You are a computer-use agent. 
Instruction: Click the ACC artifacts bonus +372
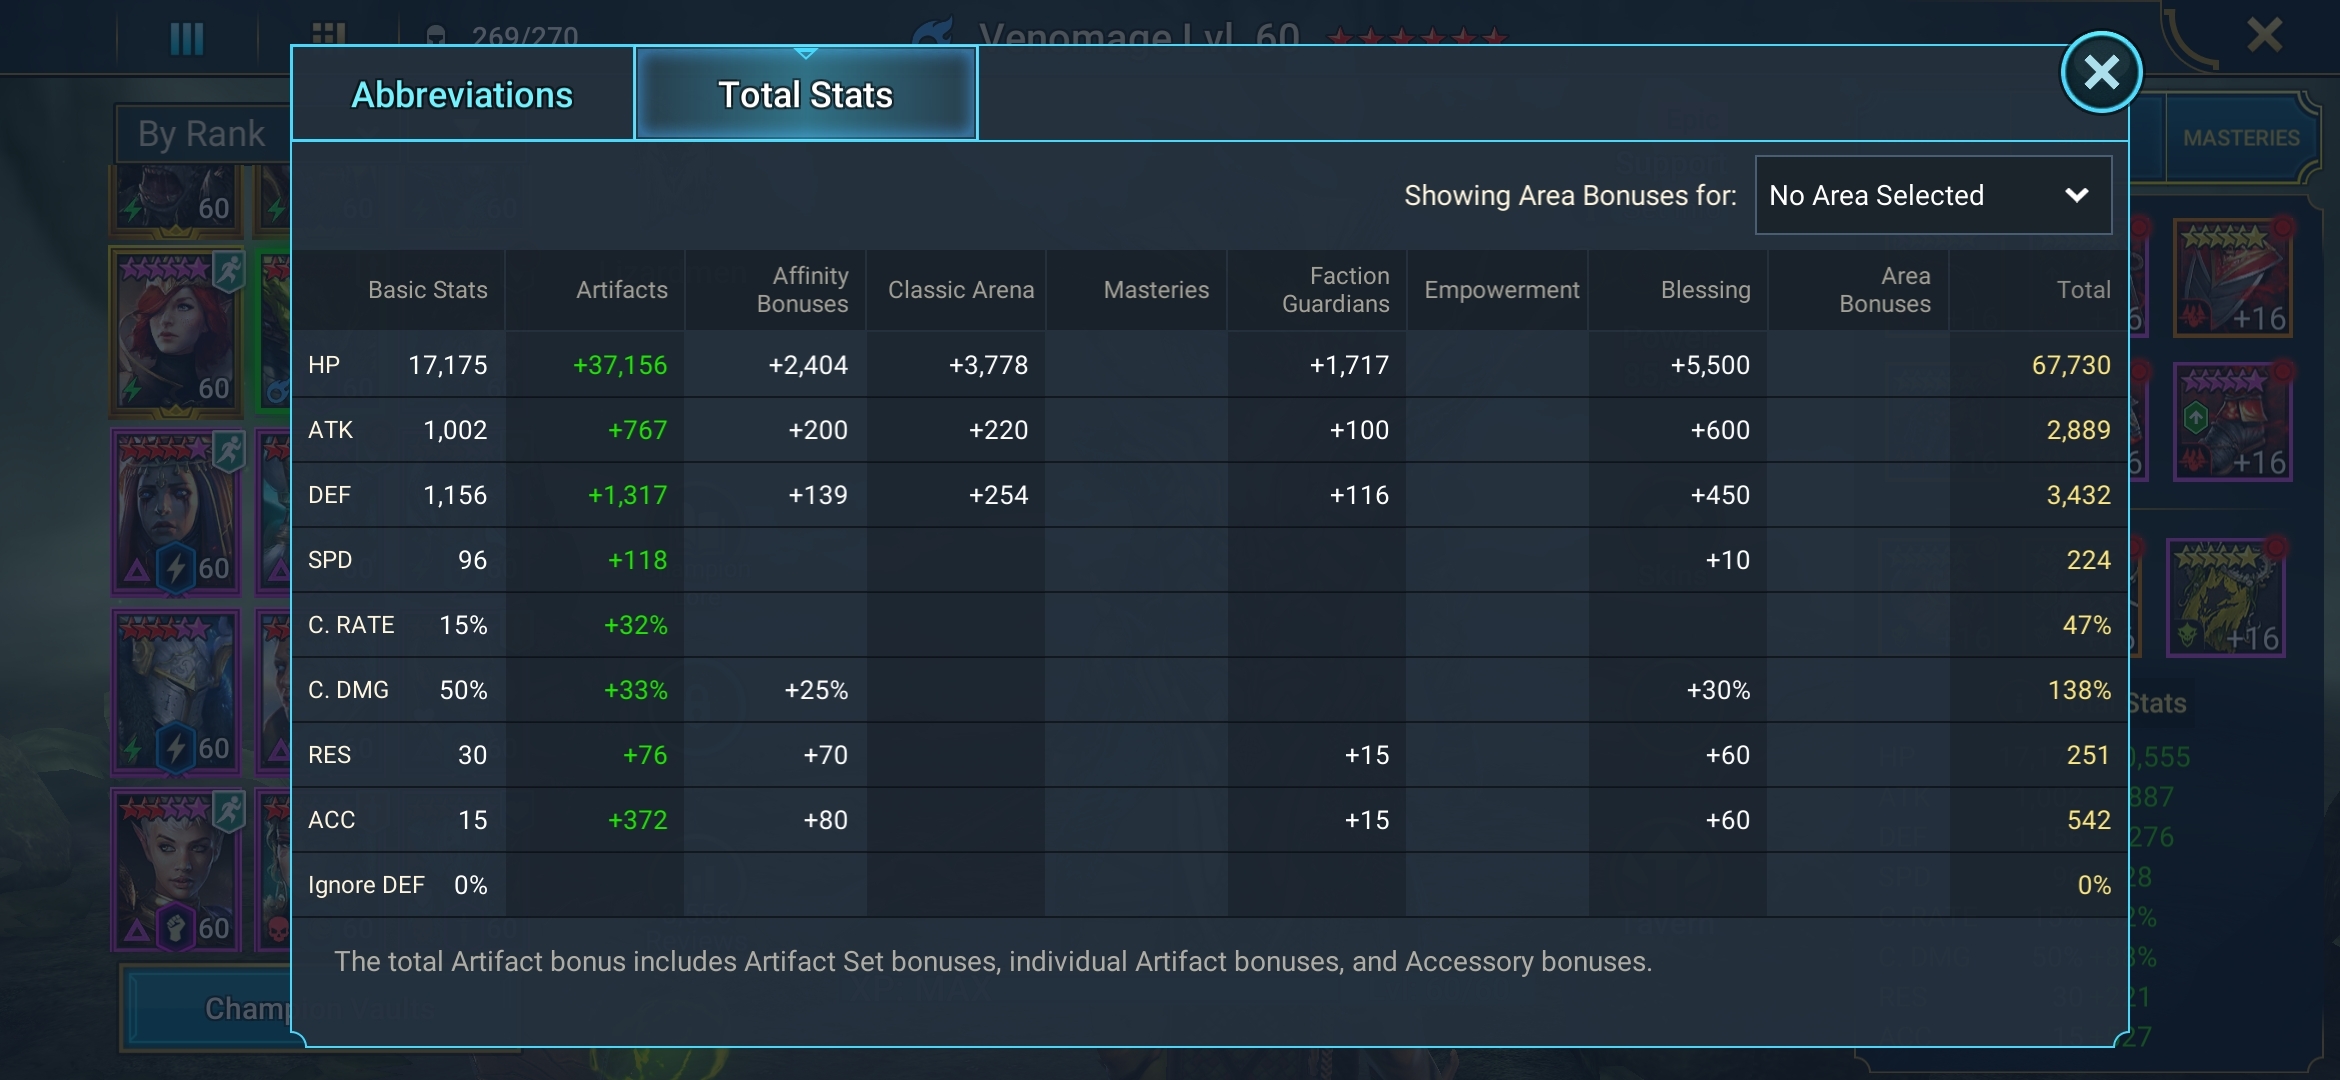click(x=637, y=820)
